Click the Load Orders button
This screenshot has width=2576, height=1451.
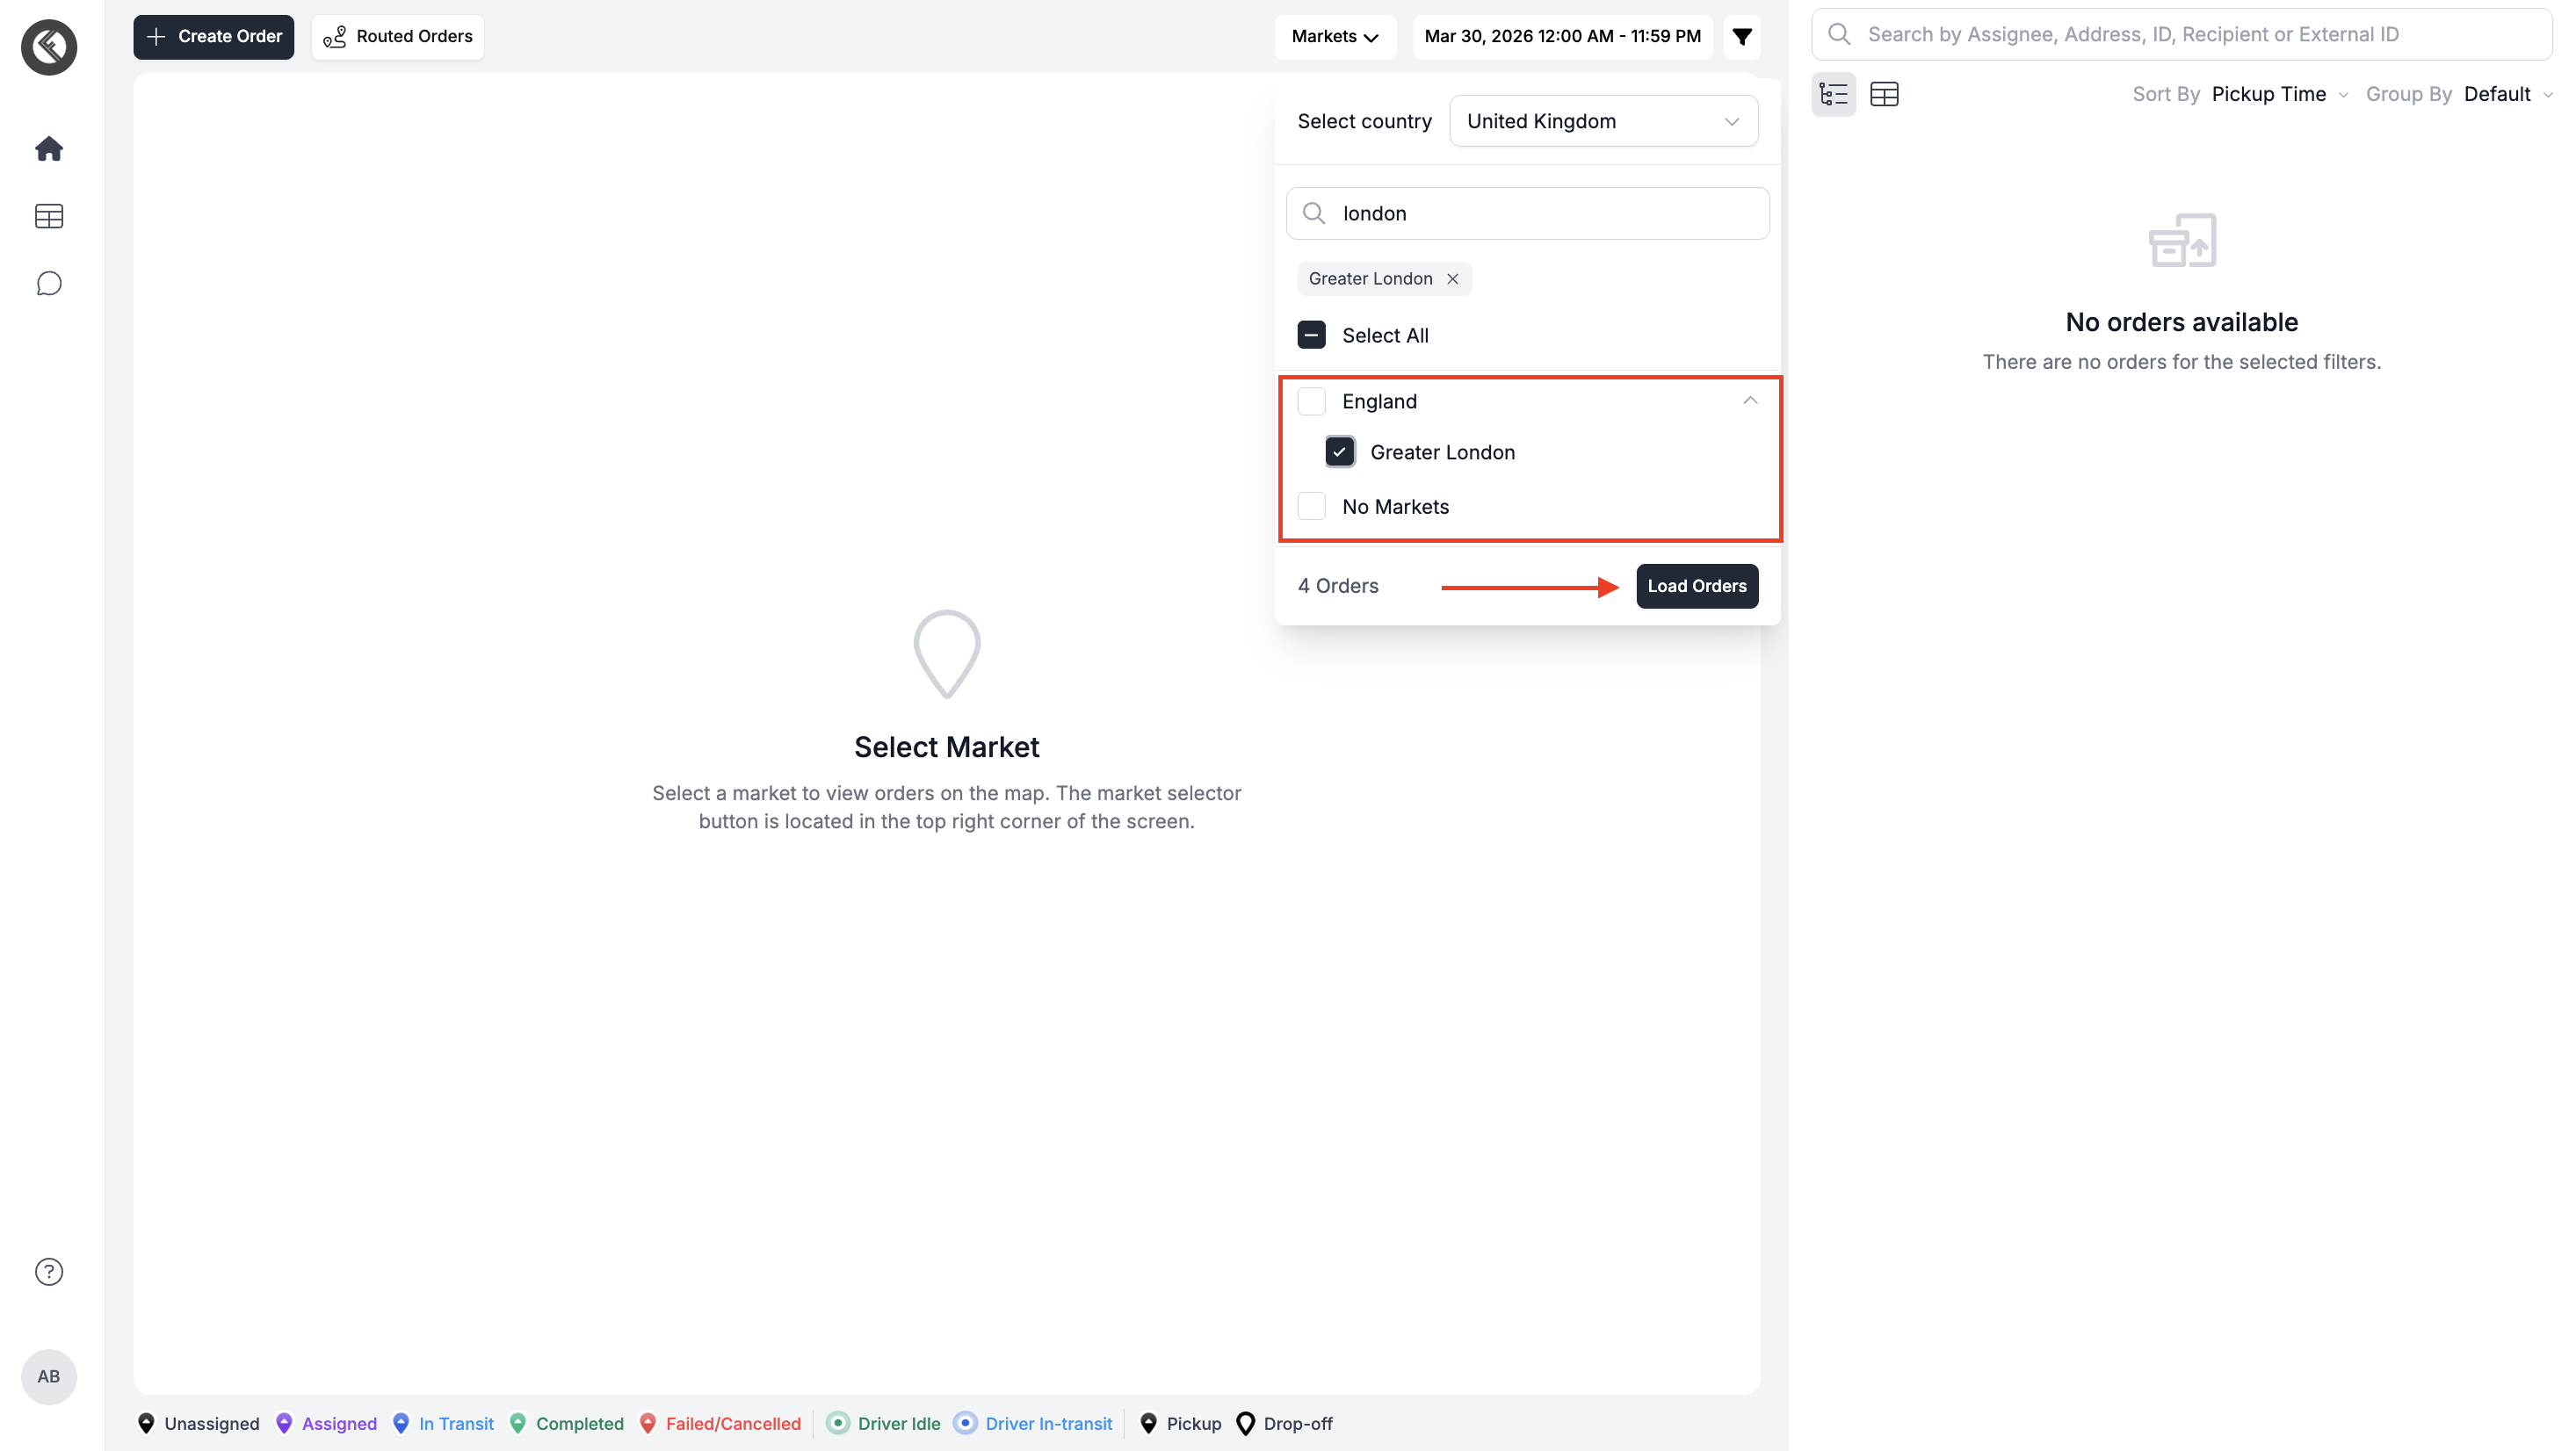coord(1696,586)
